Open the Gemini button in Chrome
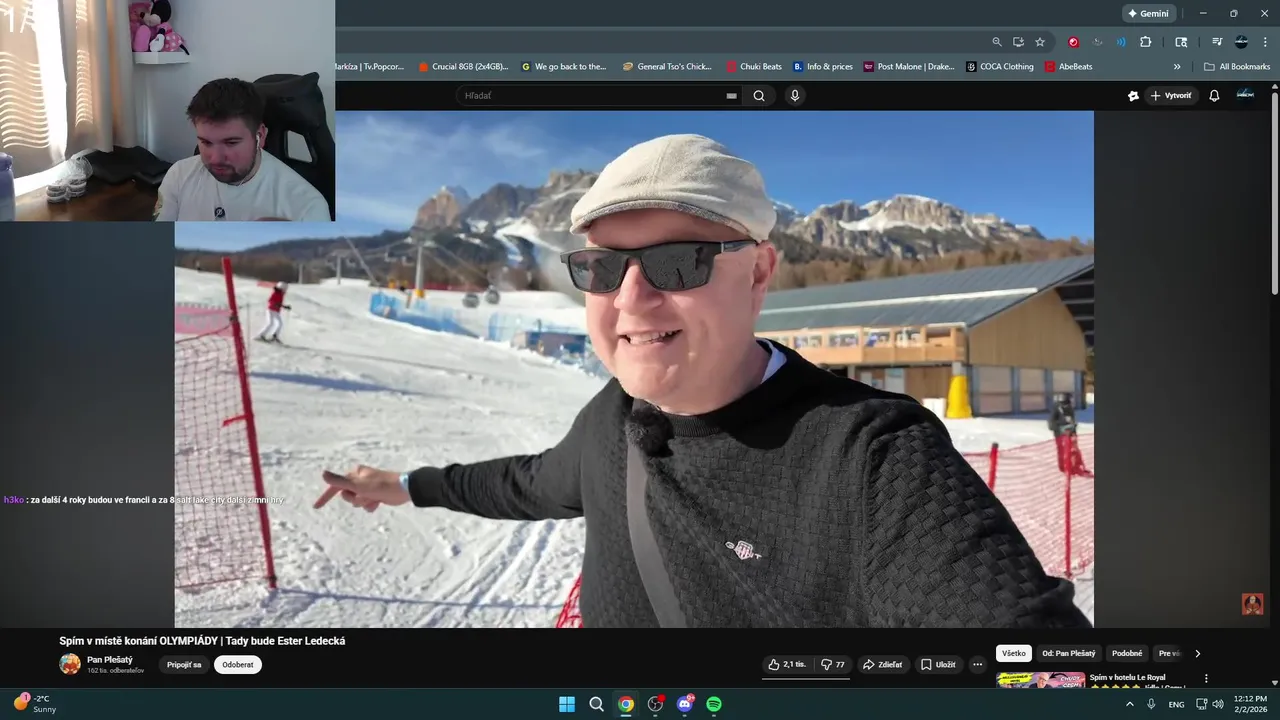 [1148, 14]
